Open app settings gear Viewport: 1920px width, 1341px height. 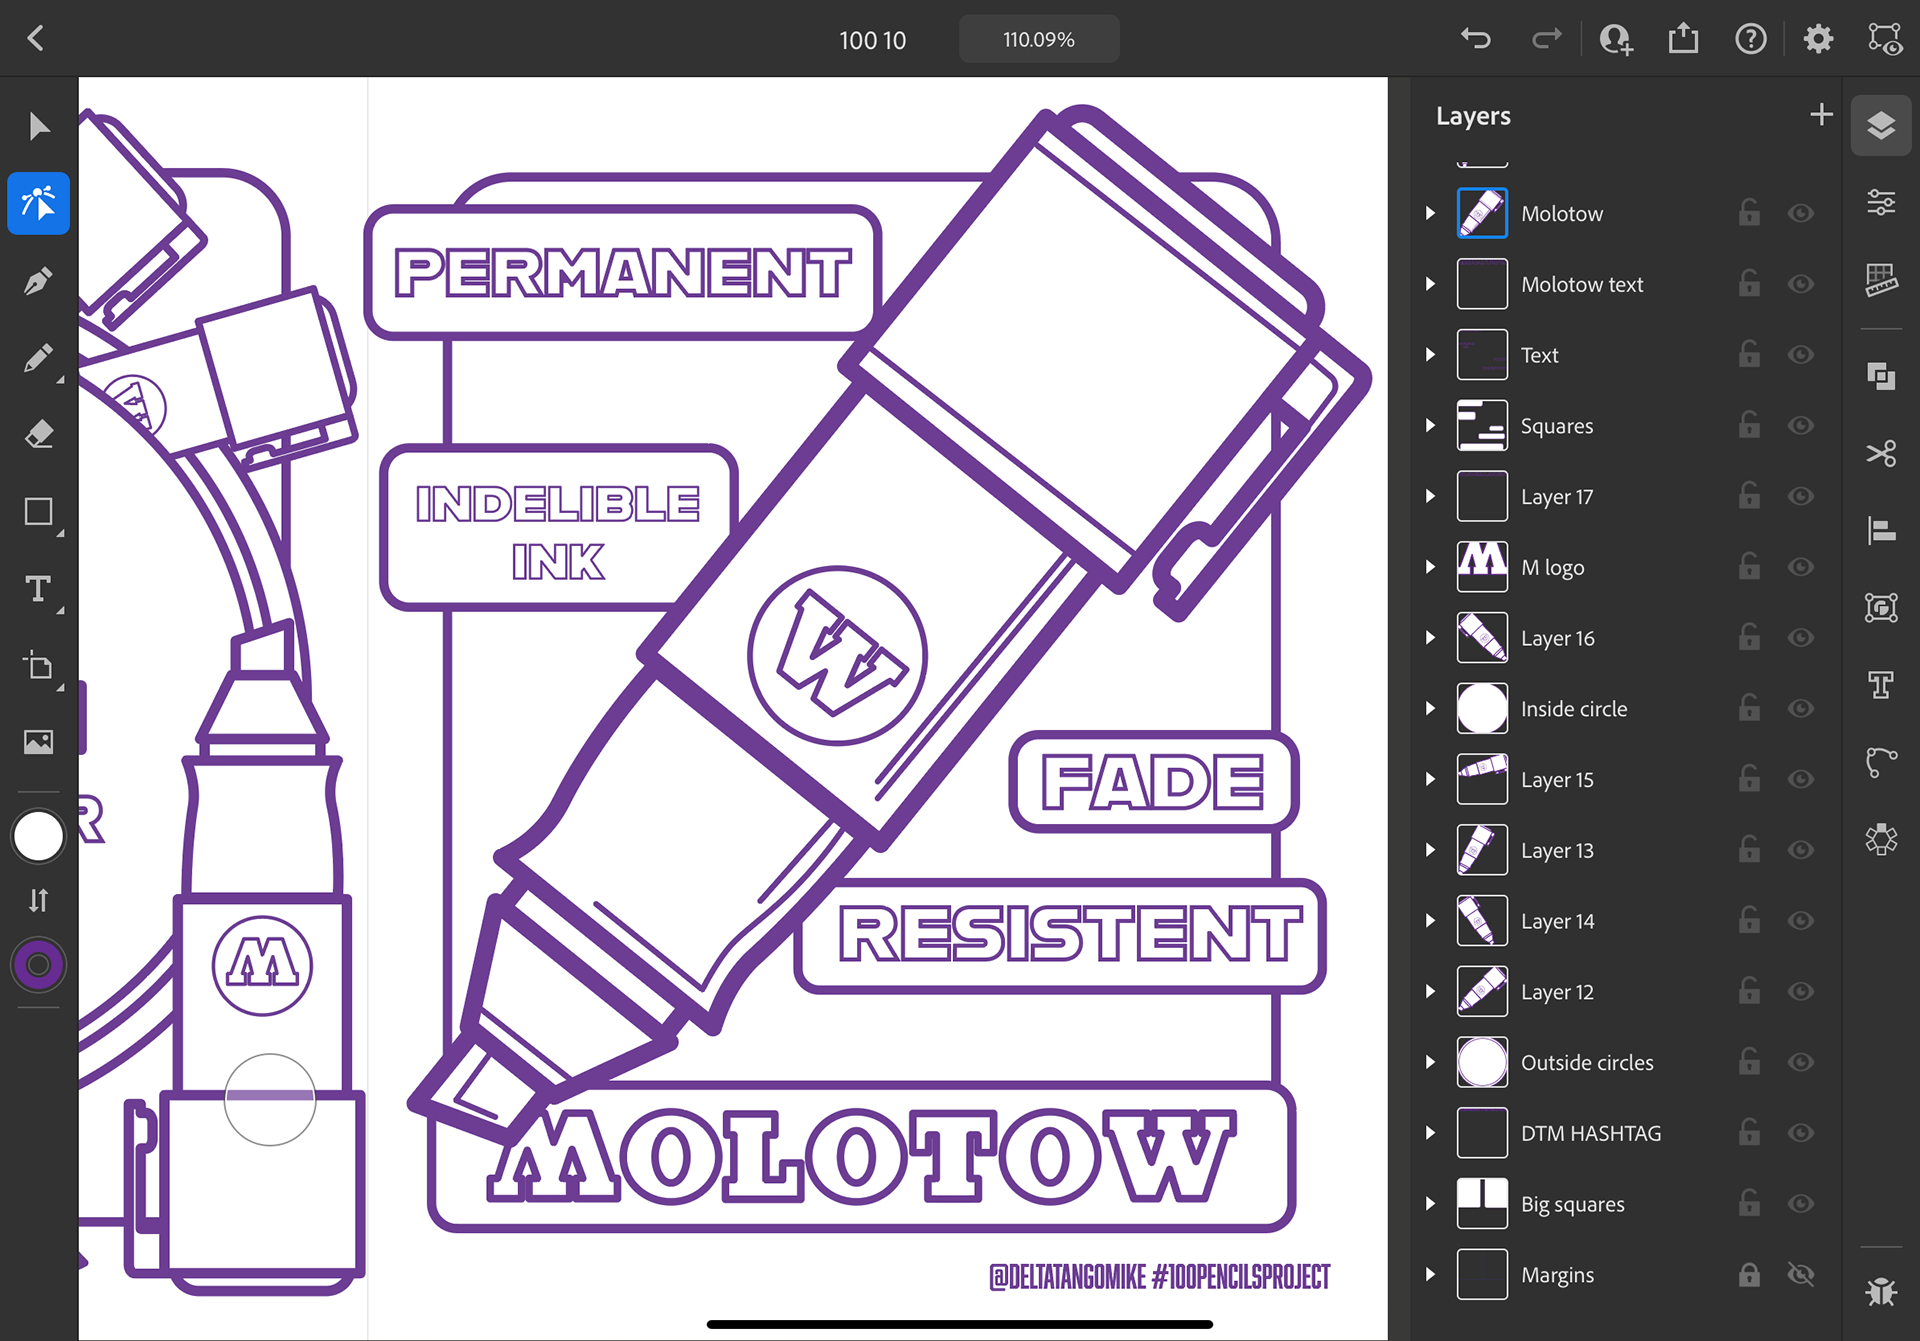pyautogui.click(x=1818, y=39)
